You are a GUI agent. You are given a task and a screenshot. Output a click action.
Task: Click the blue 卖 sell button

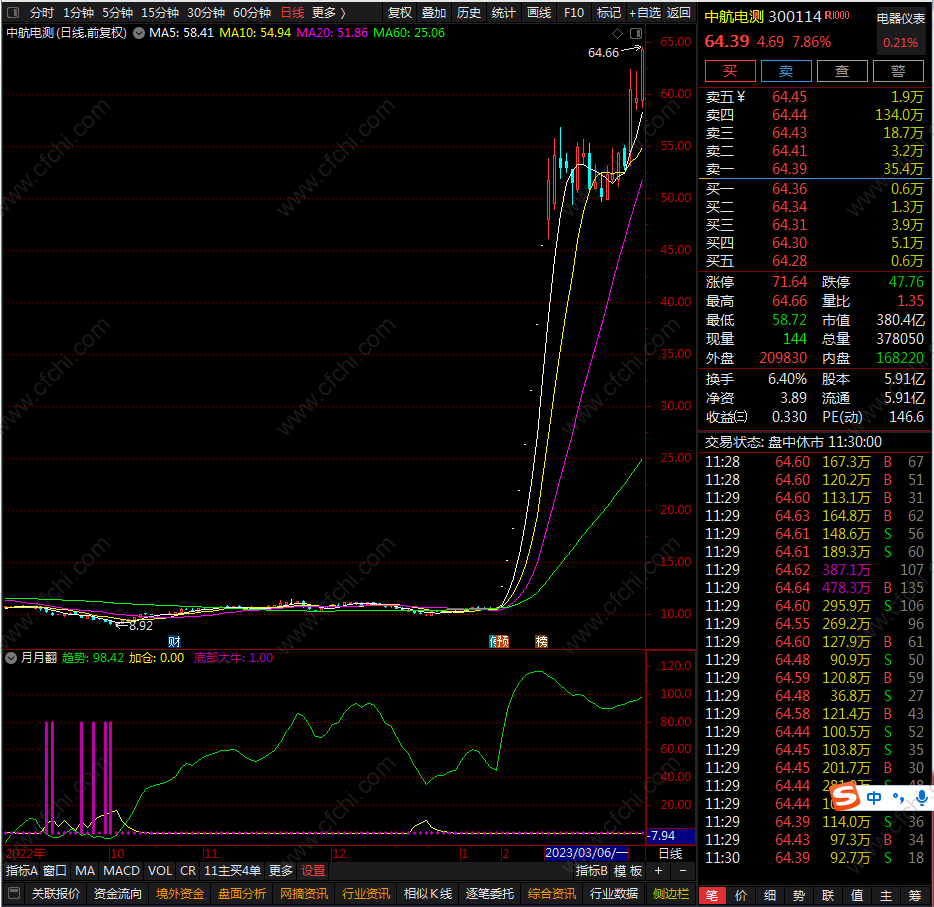tap(786, 71)
